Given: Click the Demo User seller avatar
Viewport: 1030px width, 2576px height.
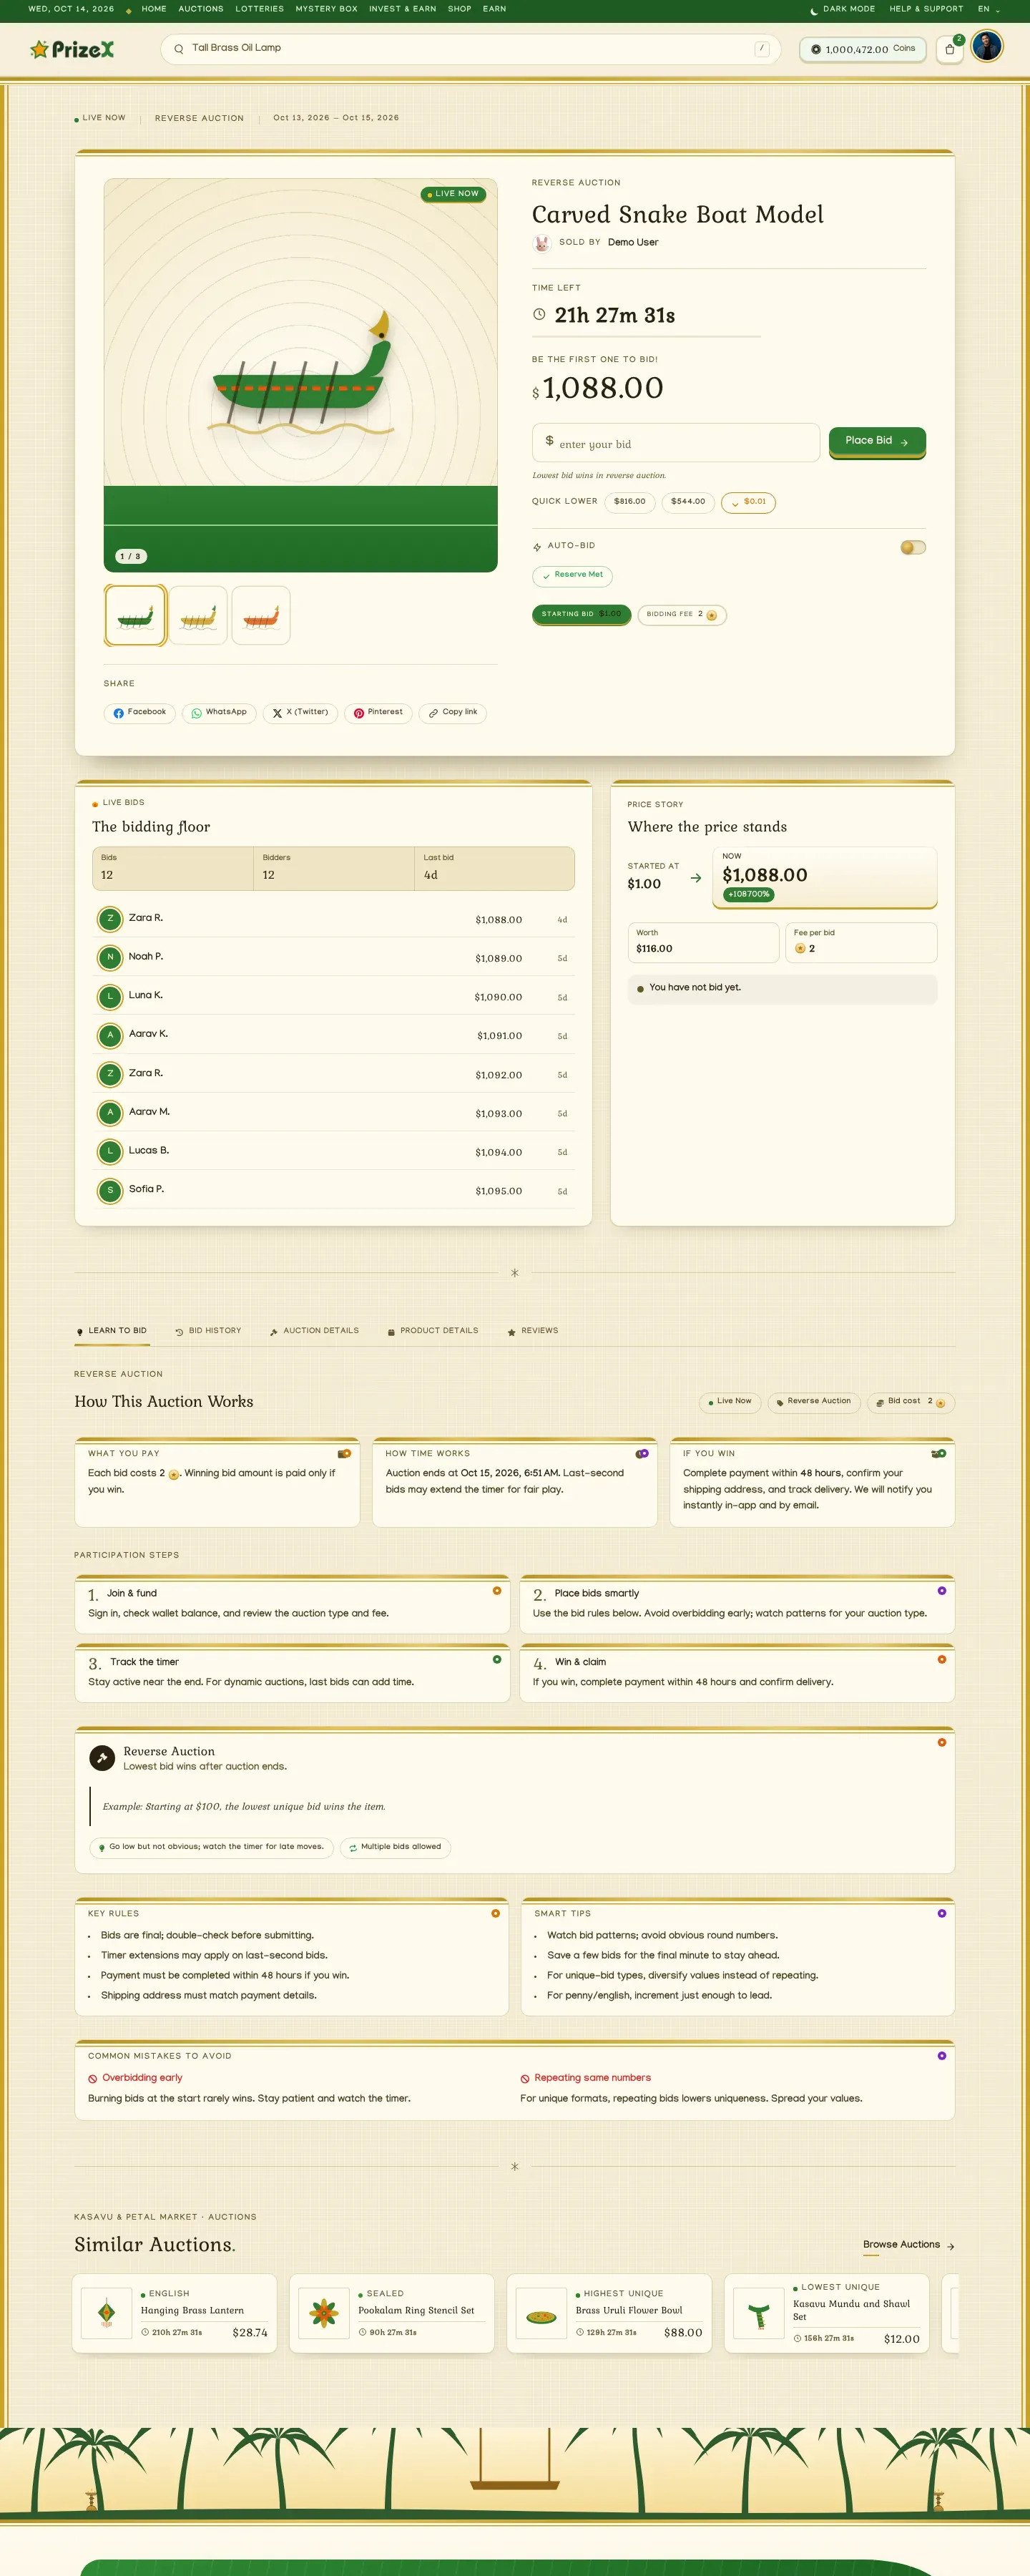Looking at the screenshot, I should pos(542,243).
